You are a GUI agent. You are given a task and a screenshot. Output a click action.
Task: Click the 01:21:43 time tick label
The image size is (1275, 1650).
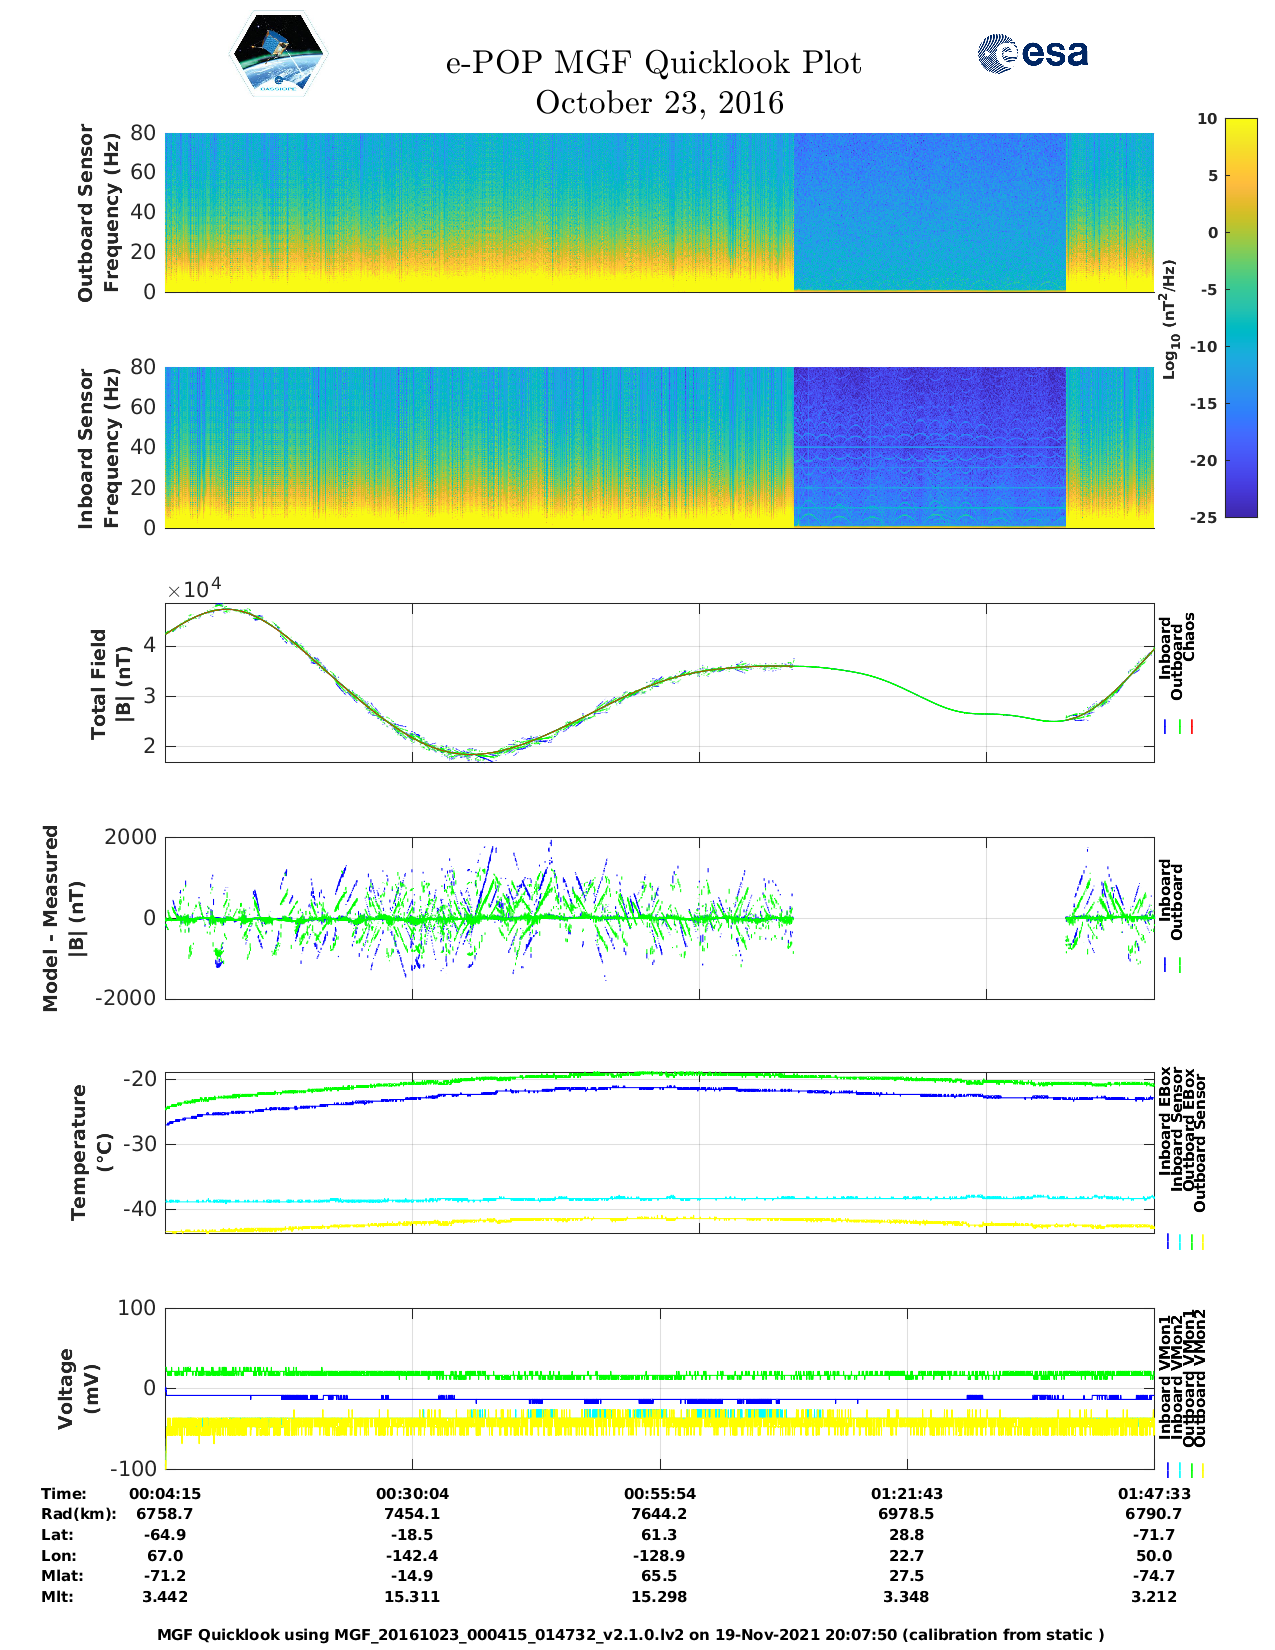[906, 1494]
